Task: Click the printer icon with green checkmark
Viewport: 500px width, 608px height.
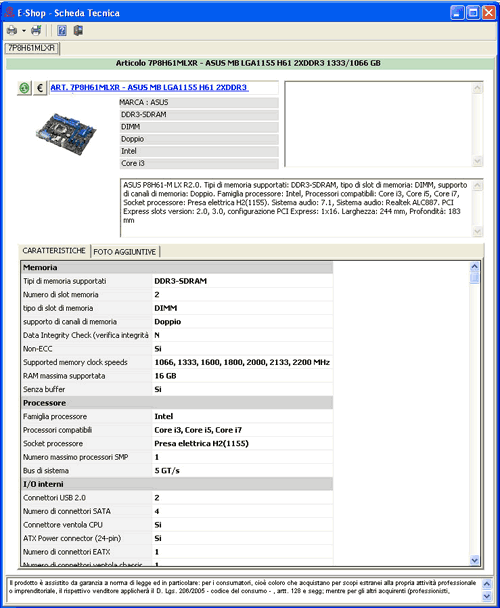Action: (x=36, y=30)
